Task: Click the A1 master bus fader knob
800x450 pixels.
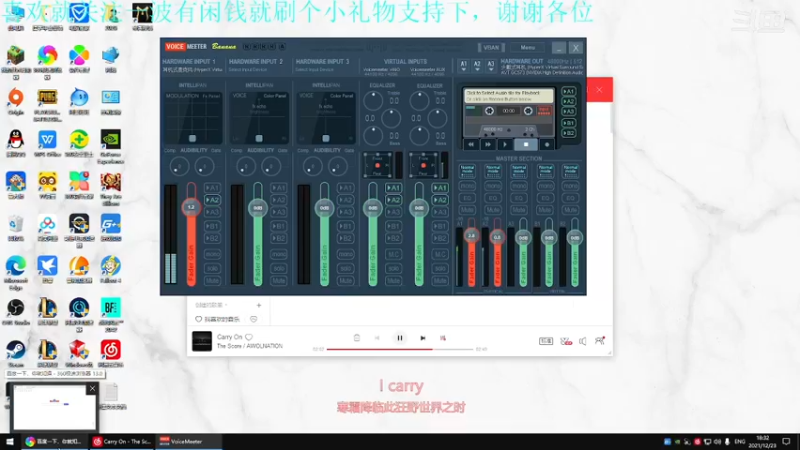Action: coord(471,236)
